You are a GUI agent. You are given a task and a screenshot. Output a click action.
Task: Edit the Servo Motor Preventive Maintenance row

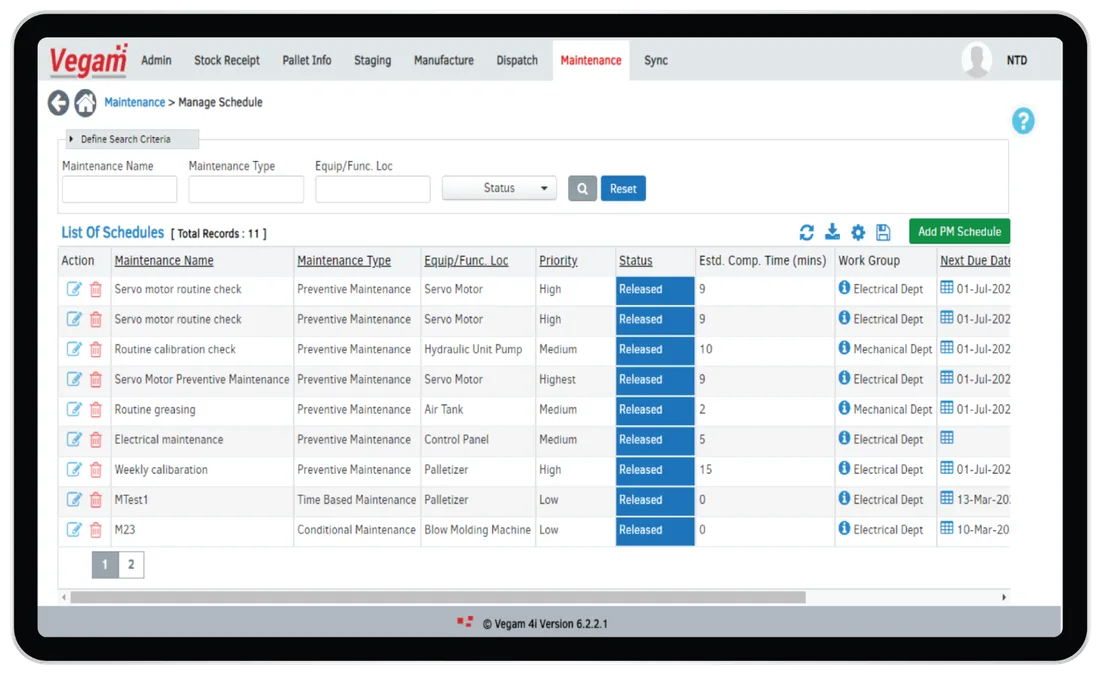(x=74, y=379)
